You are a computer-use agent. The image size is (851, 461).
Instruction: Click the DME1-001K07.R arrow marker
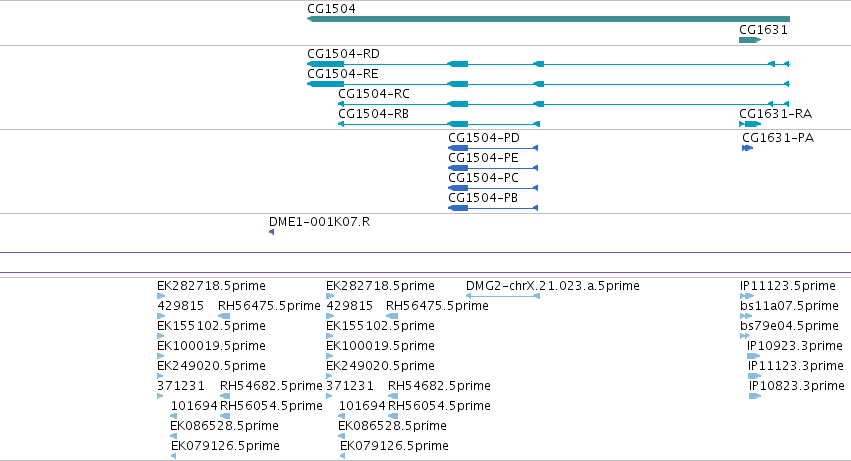271,232
